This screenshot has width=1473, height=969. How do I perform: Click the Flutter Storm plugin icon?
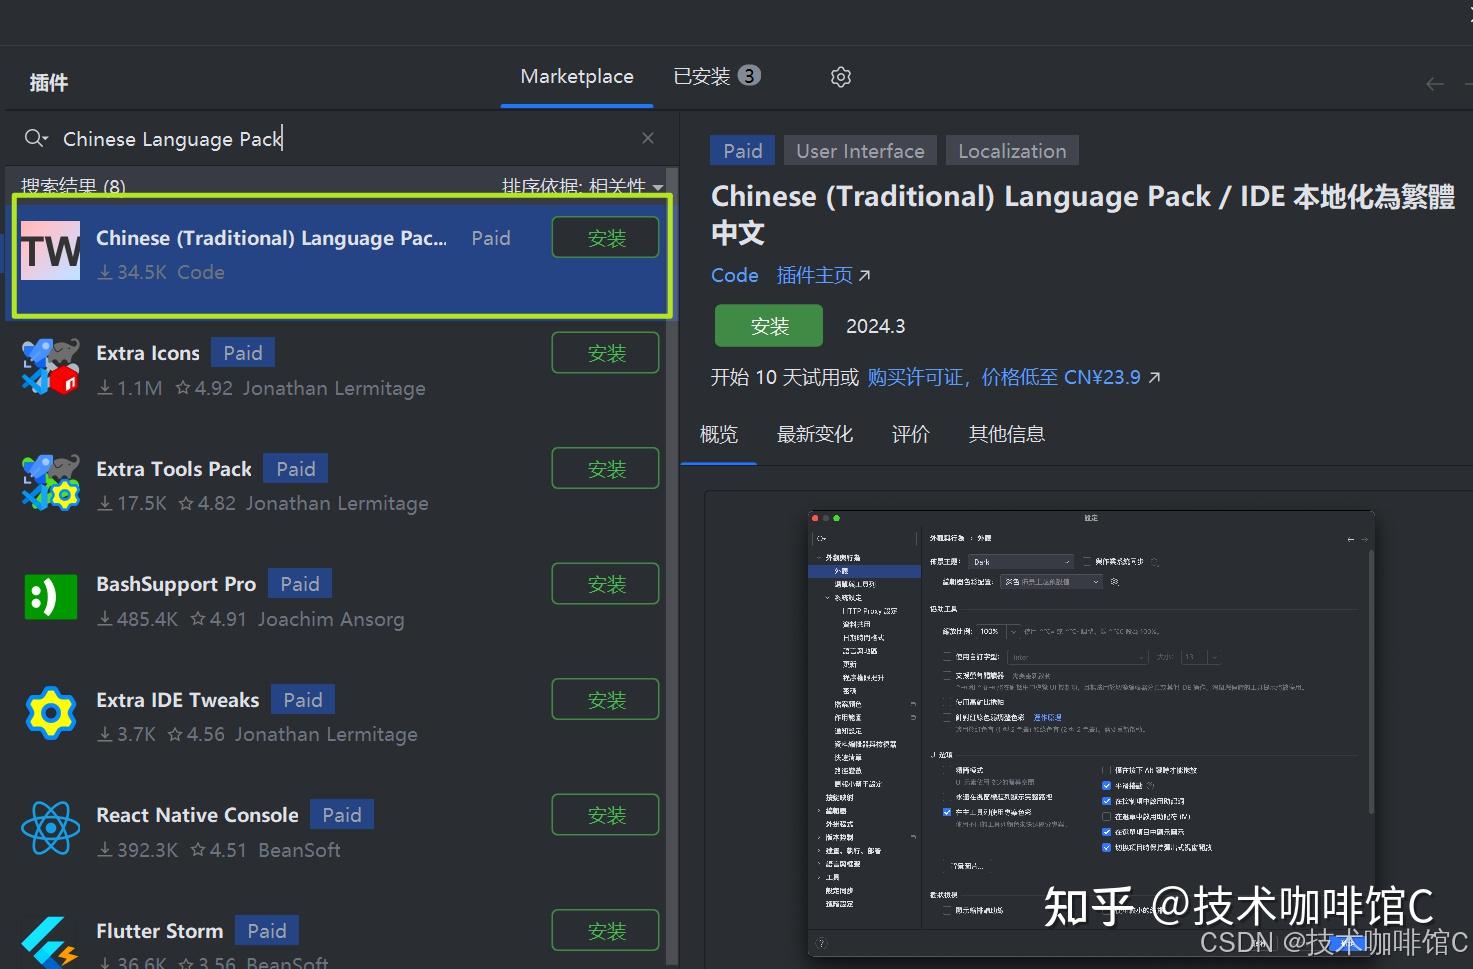[50, 940]
